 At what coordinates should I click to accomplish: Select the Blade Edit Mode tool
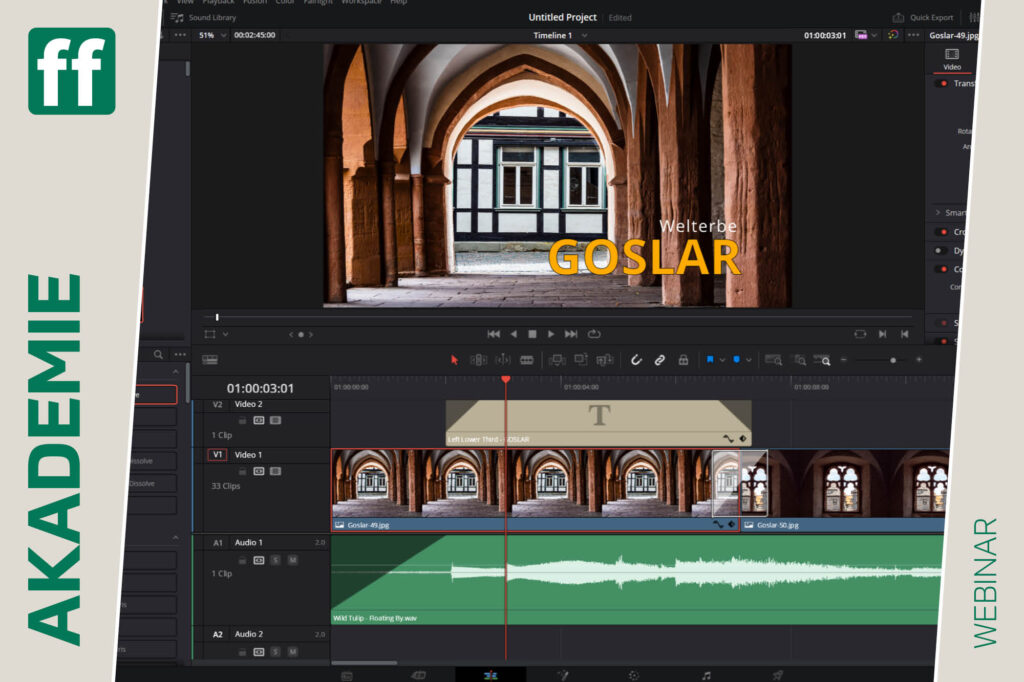point(526,360)
